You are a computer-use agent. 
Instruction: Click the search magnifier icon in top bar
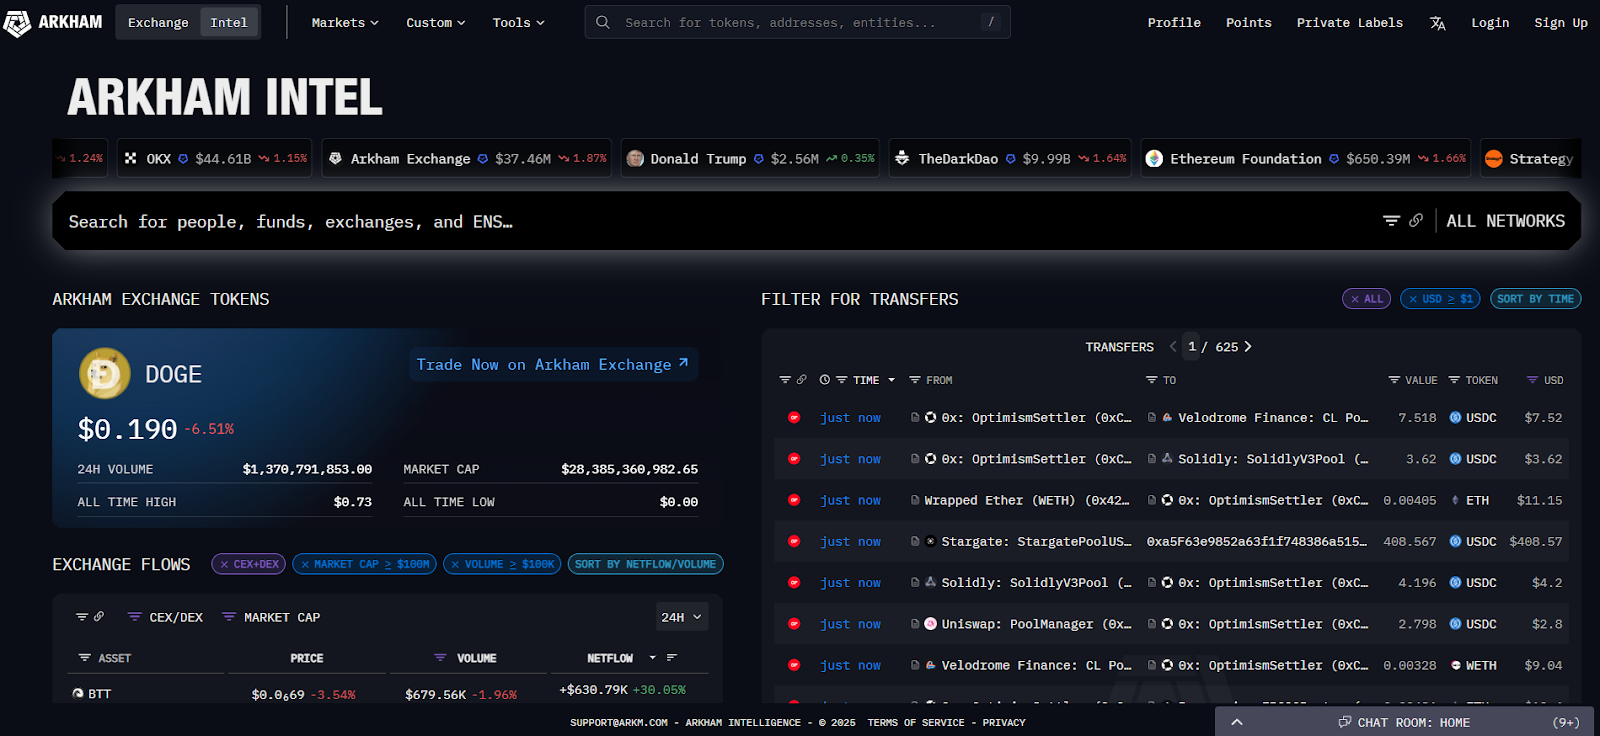tap(603, 22)
